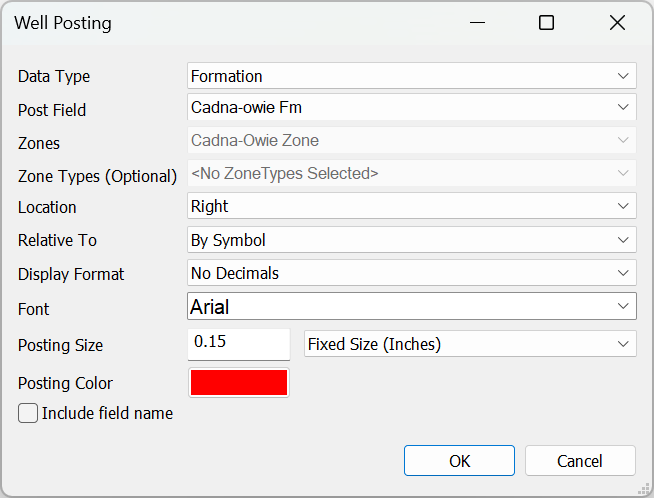
Task: Confirm the dialog with OK
Action: tap(459, 461)
